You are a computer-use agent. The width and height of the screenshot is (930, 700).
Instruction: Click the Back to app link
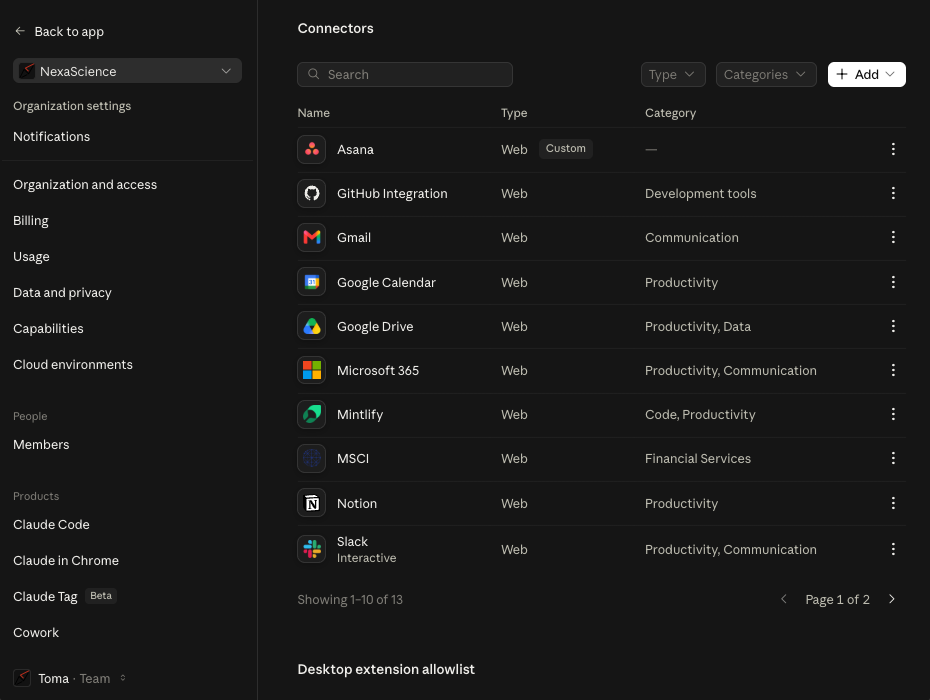(69, 31)
